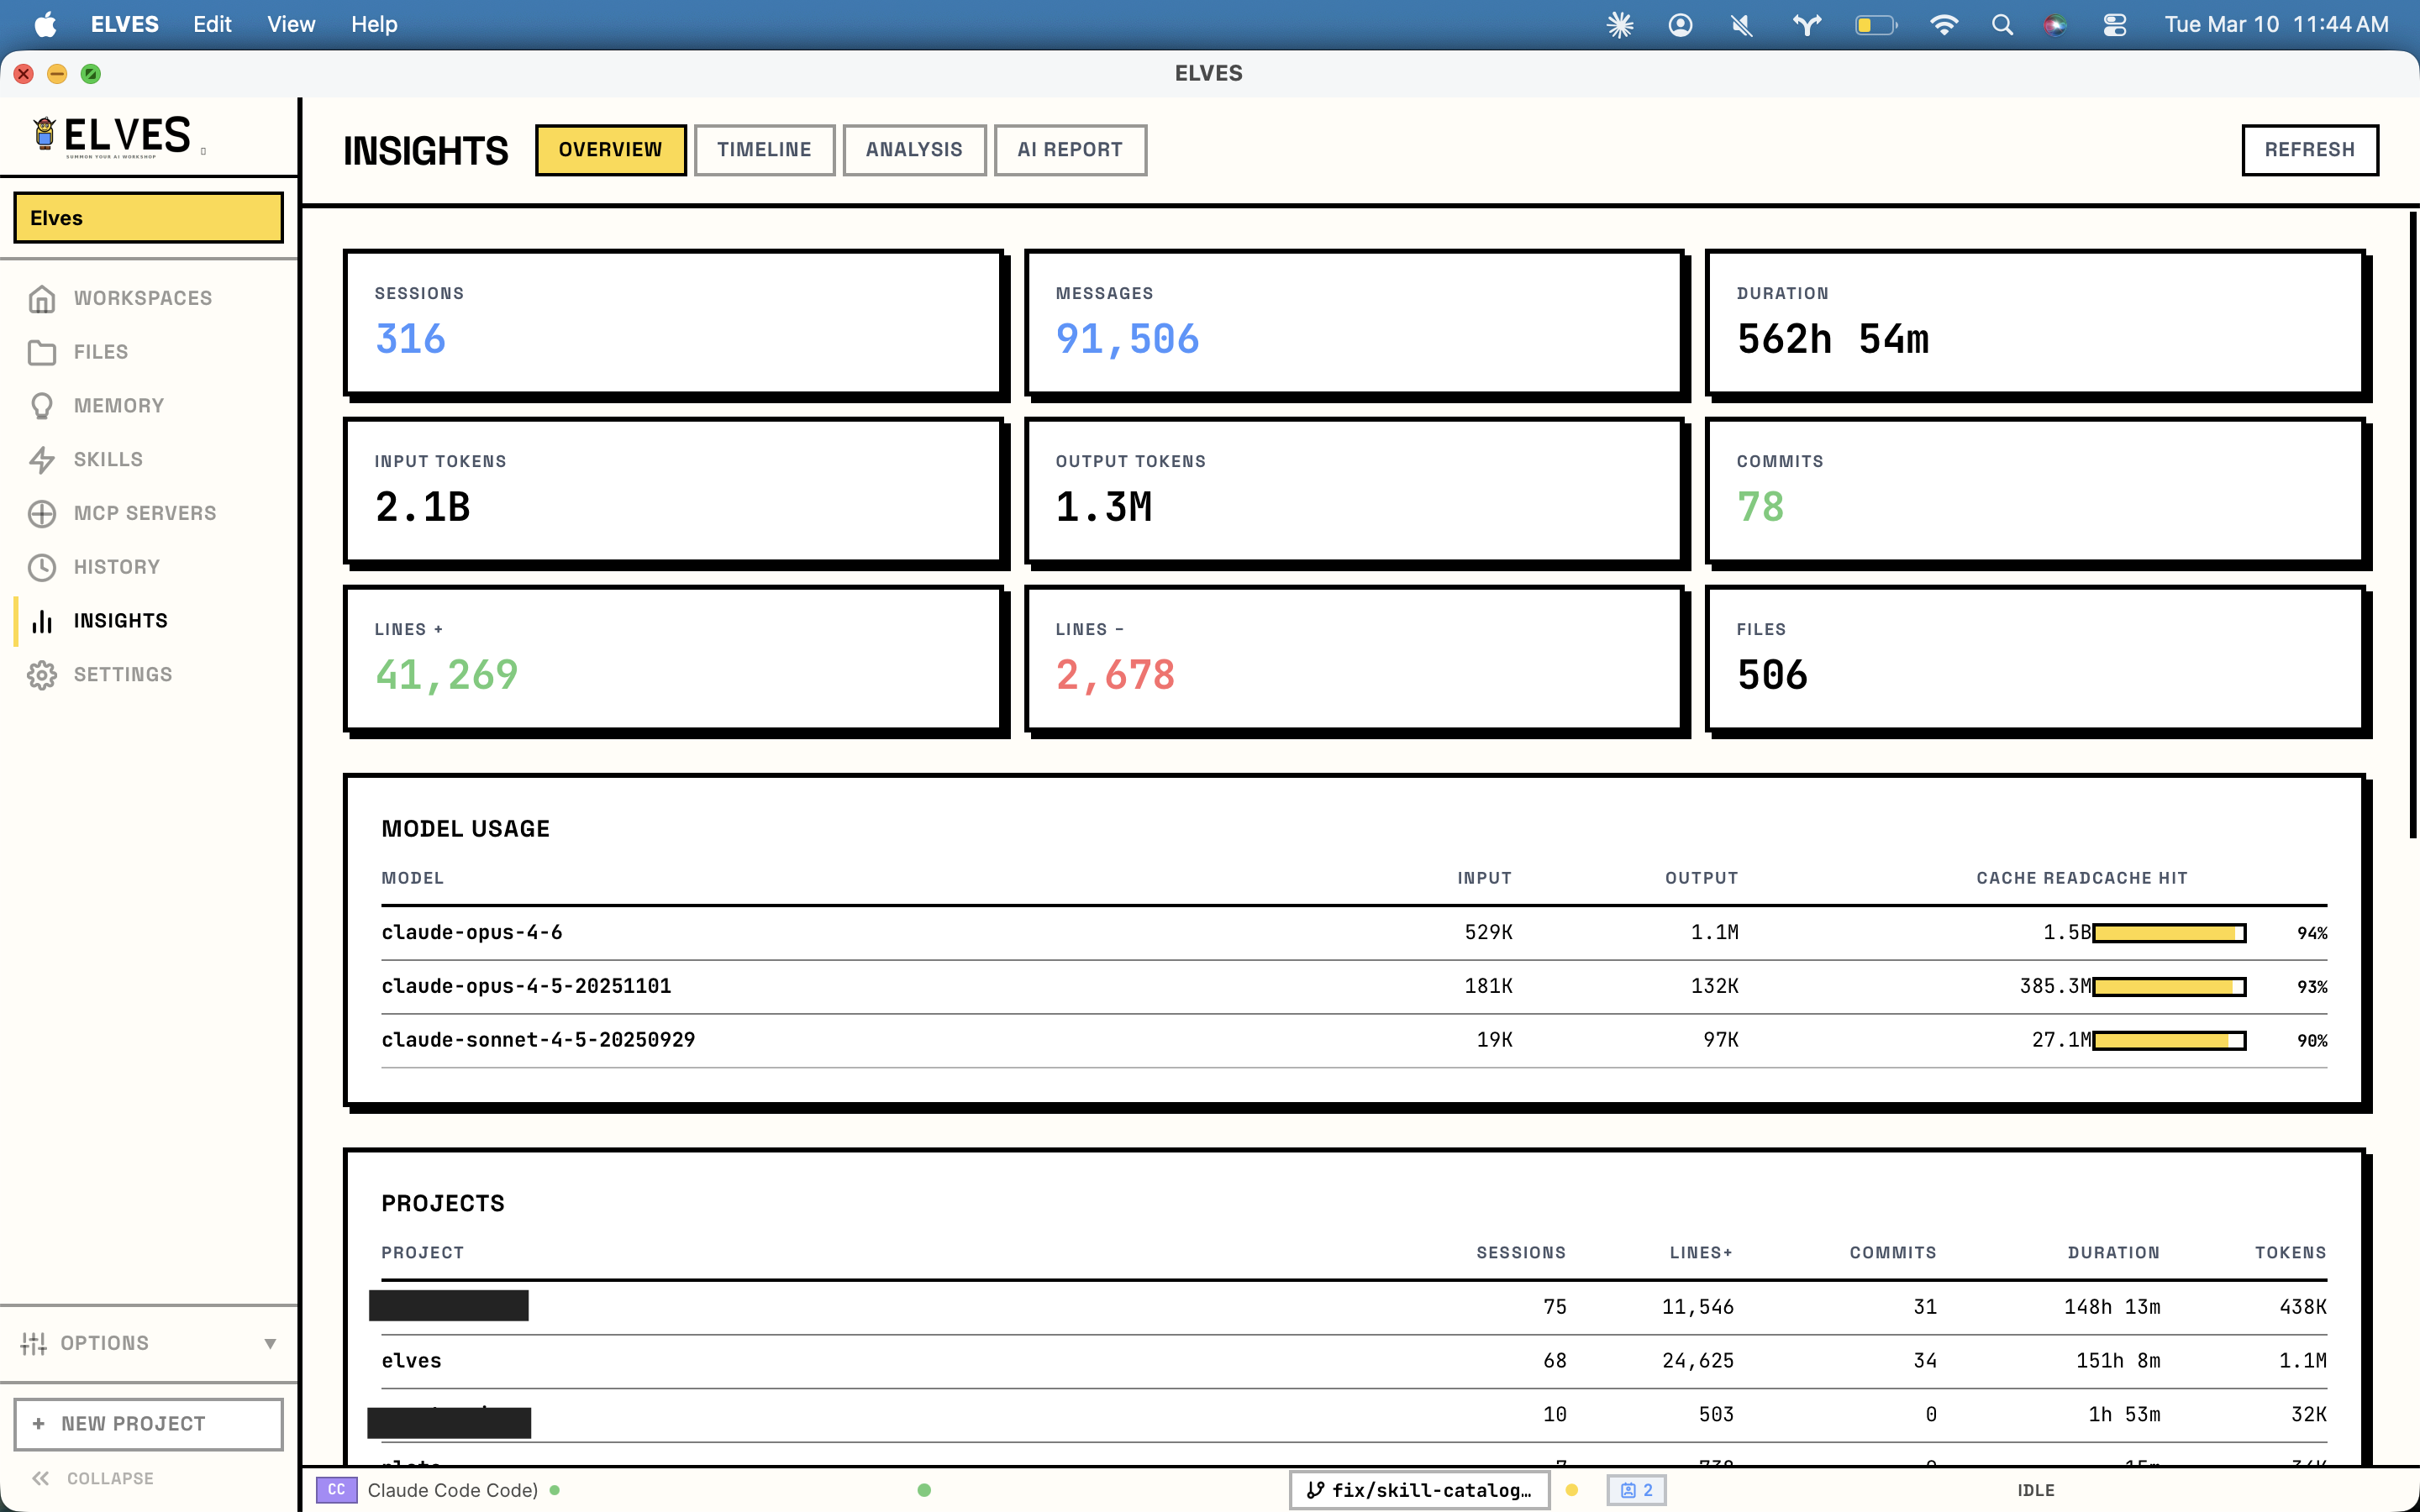Click the Skills lightning bolt icon
The image size is (2420, 1512).
pyautogui.click(x=41, y=460)
